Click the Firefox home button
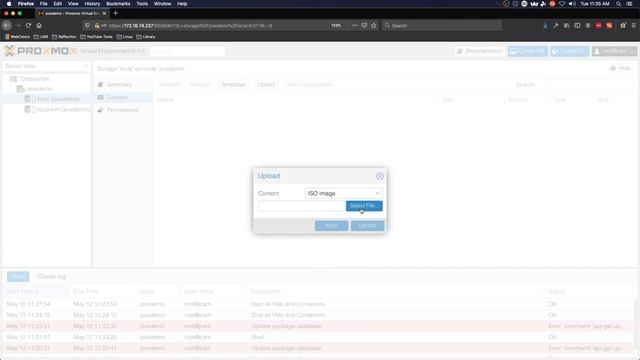Screen dimensions: 640x360 [x=39, y=25]
